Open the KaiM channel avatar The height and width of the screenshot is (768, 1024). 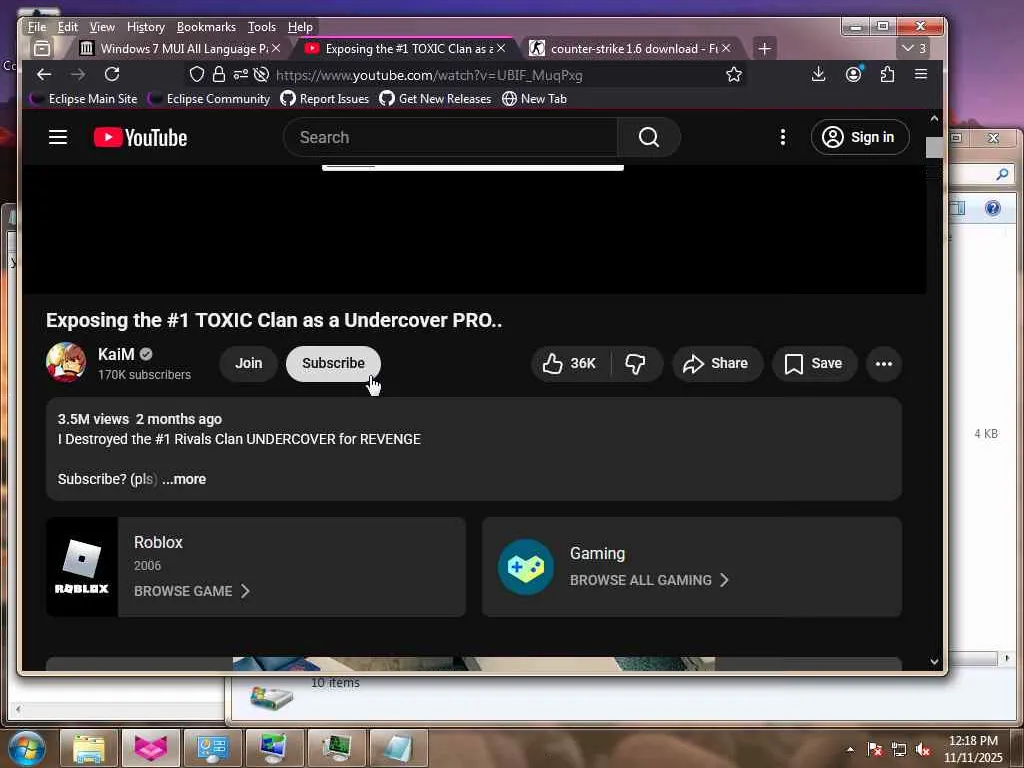(x=66, y=362)
